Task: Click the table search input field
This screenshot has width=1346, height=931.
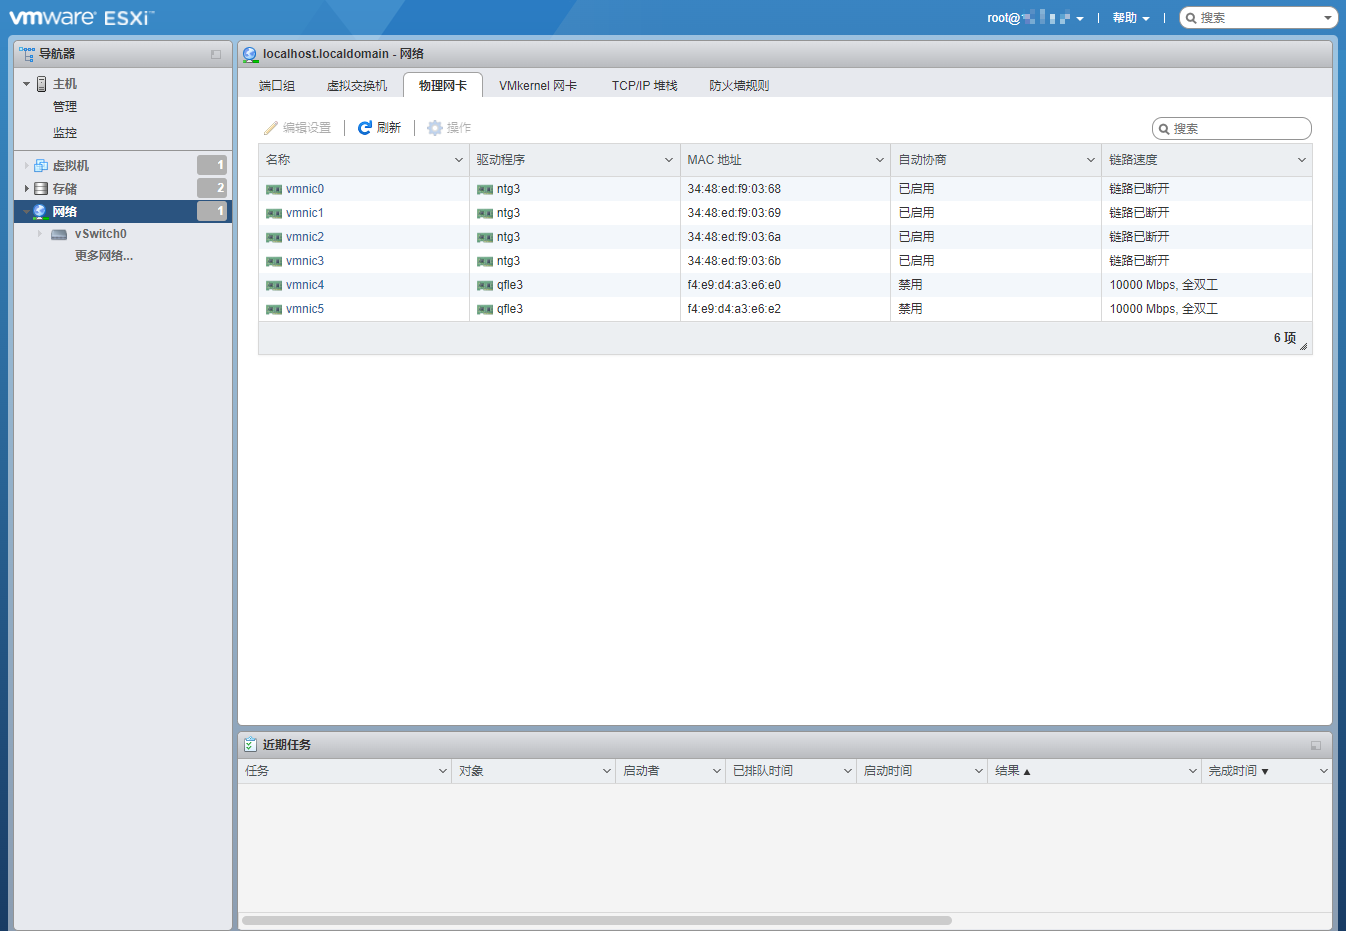Action: coord(1232,129)
